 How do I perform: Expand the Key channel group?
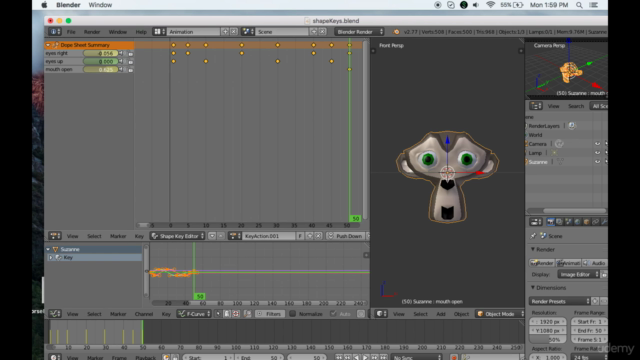tap(51, 258)
